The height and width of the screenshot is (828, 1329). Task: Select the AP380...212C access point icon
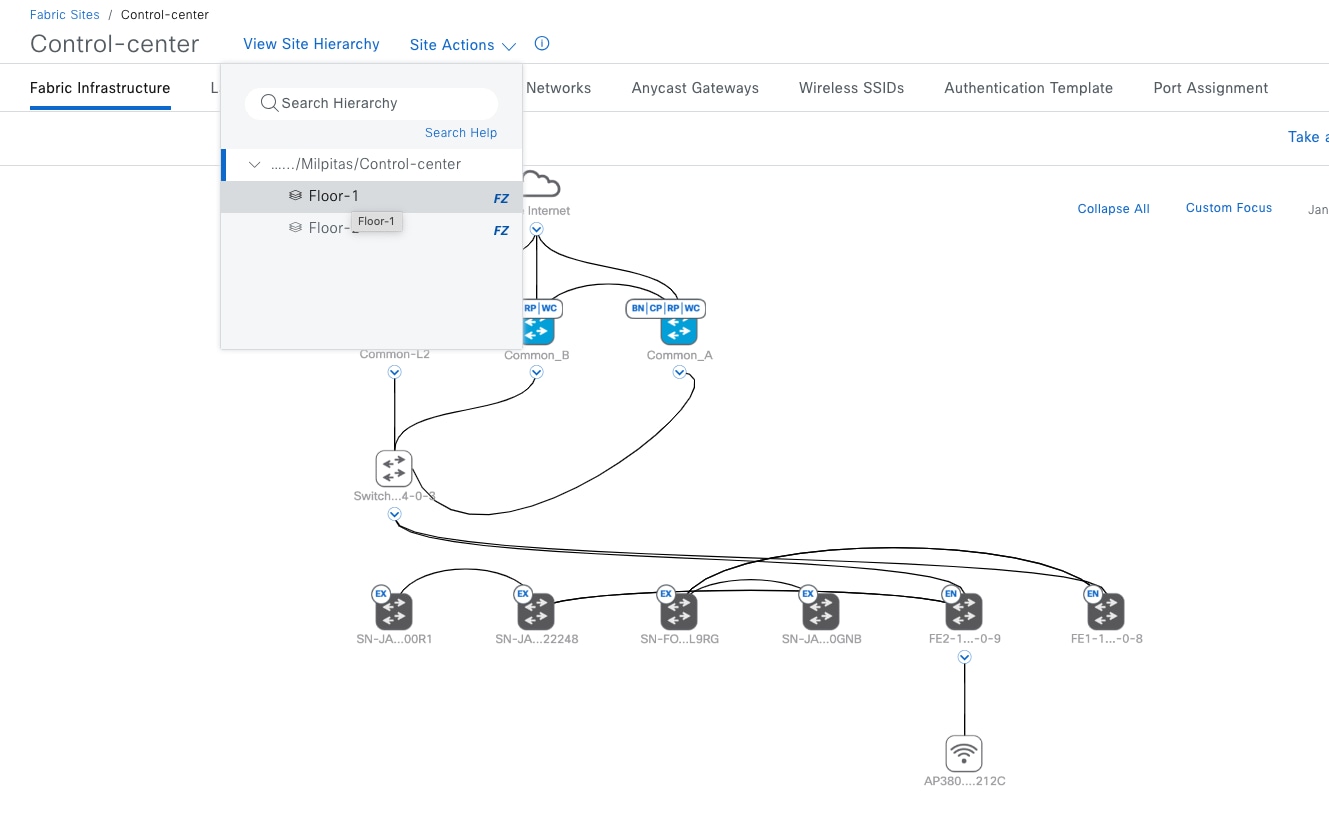[x=963, y=752]
